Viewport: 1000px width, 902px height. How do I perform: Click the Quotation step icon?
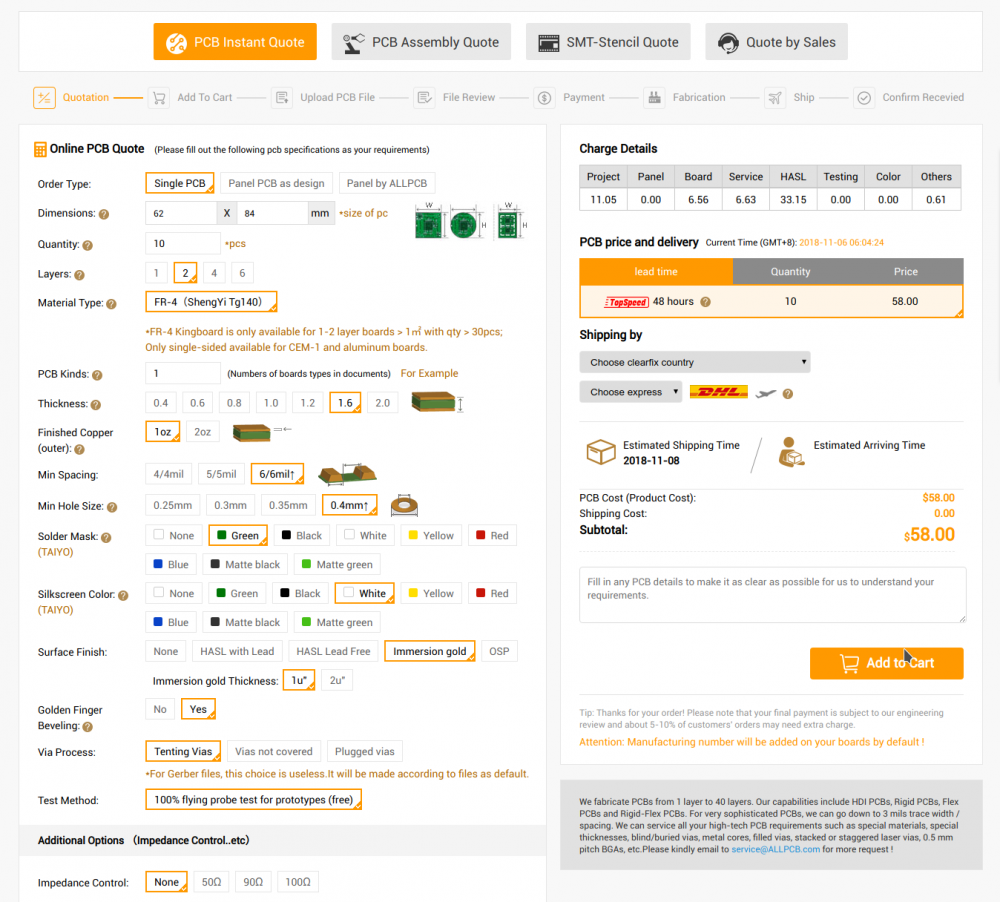tap(44, 98)
